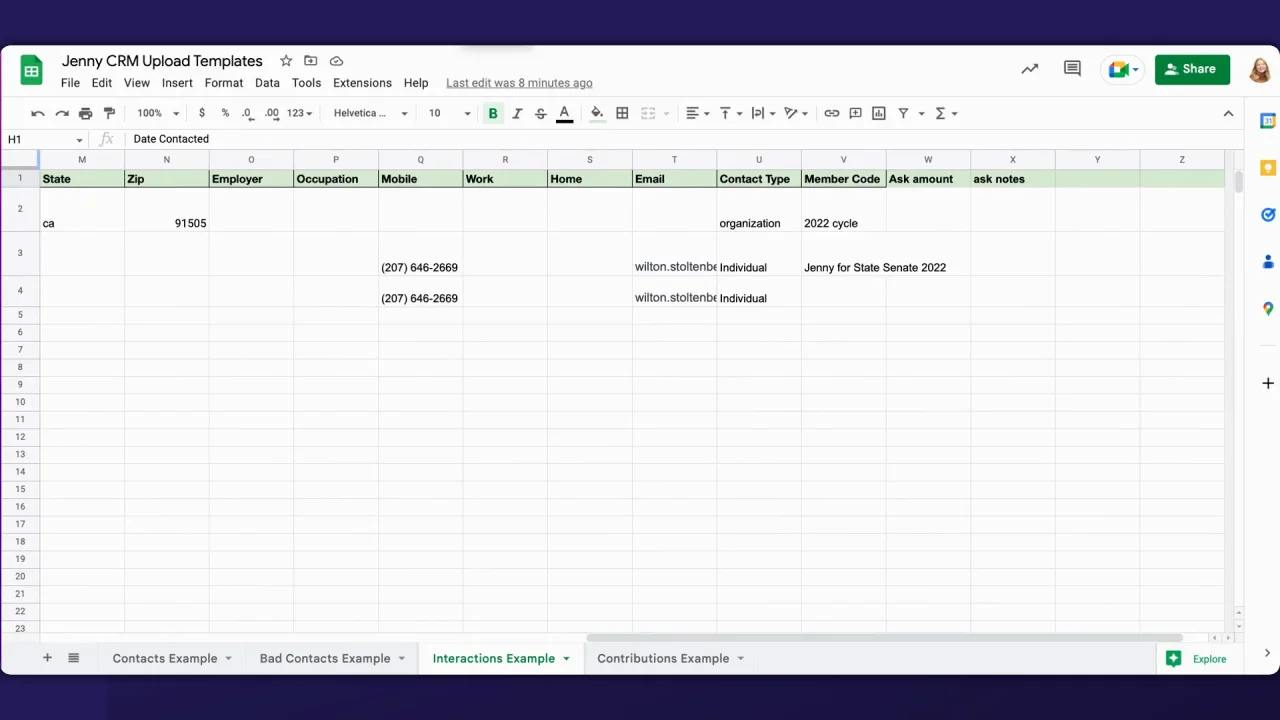Toggle strikethrough formatting
The height and width of the screenshot is (720, 1280).
pos(541,114)
